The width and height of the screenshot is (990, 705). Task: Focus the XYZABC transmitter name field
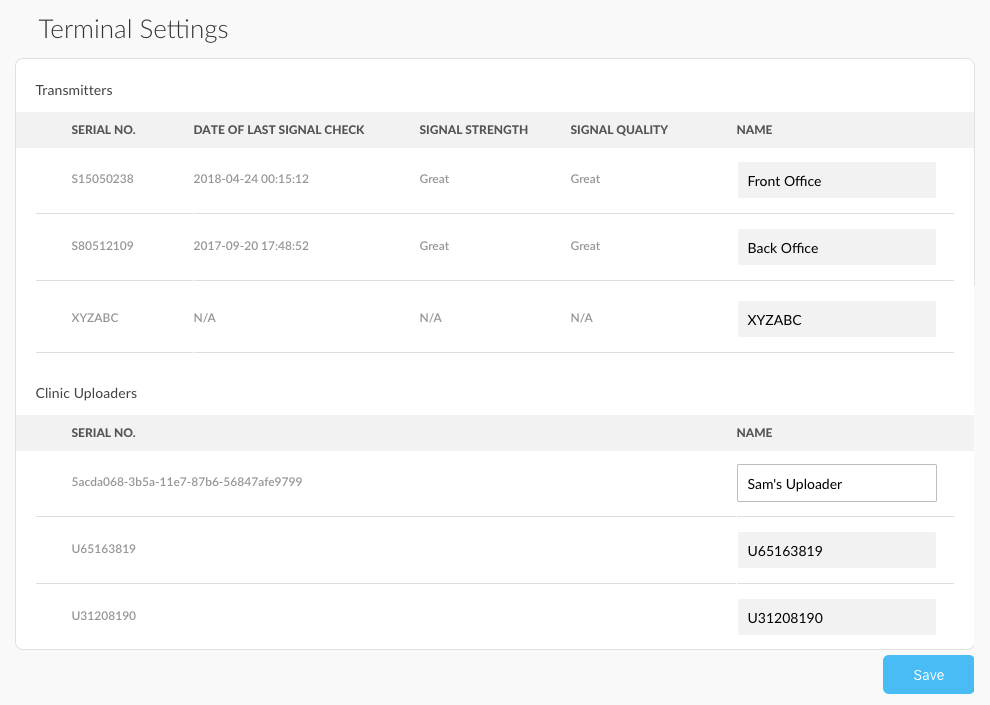coord(837,319)
